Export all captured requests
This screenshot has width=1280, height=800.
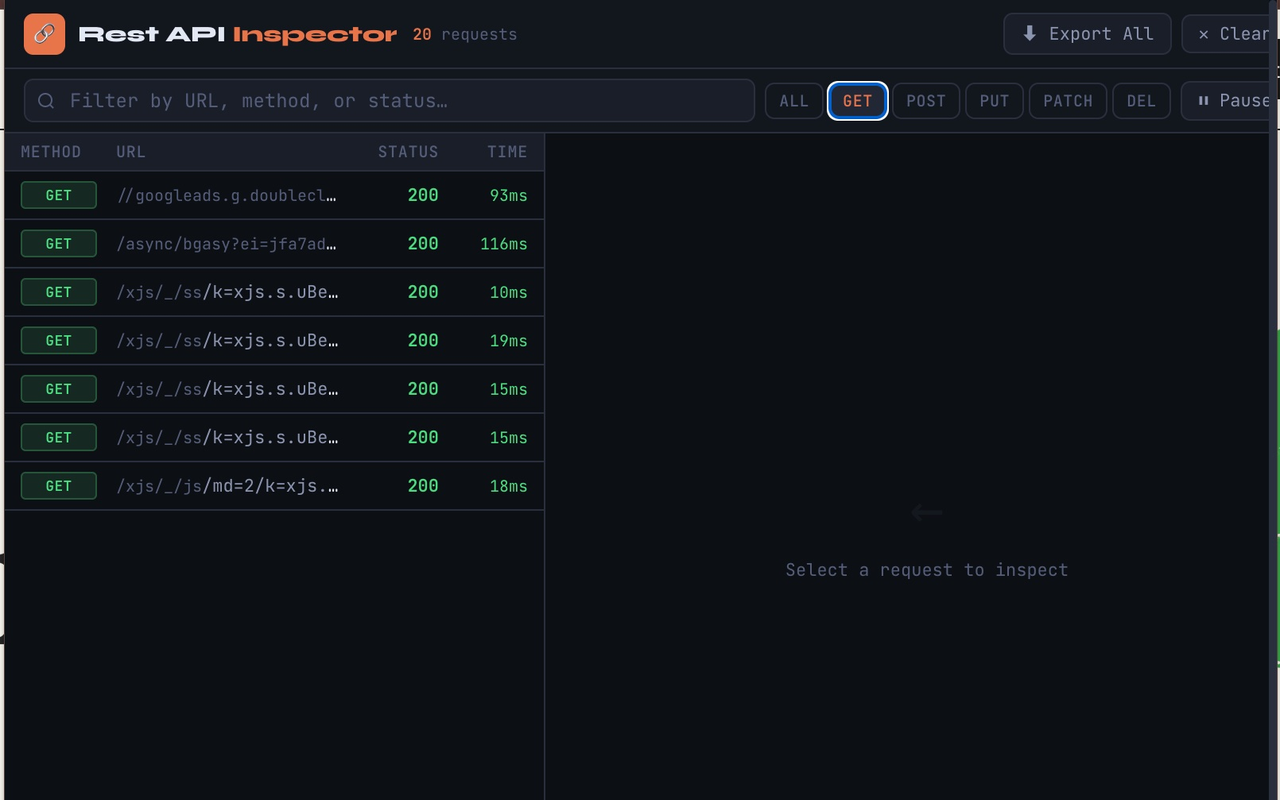(x=1087, y=34)
